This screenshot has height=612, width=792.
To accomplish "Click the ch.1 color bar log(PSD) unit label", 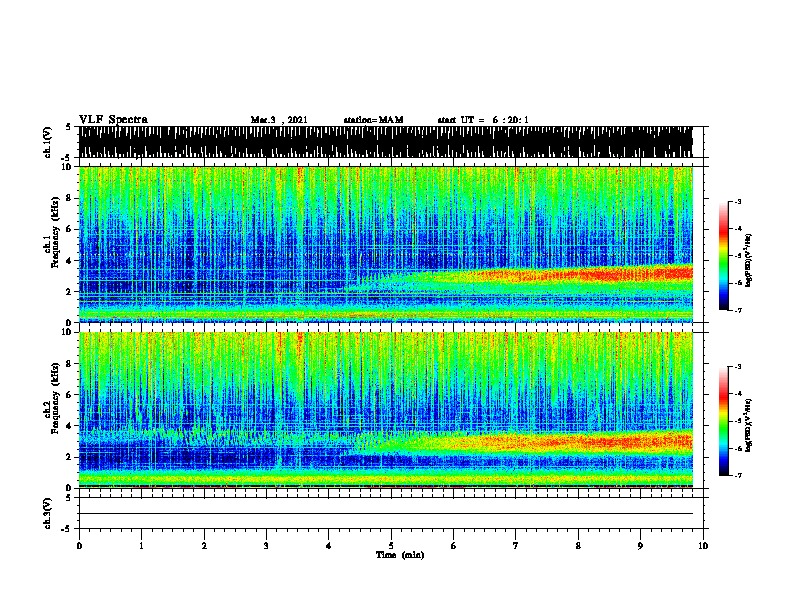I will pos(748,260).
